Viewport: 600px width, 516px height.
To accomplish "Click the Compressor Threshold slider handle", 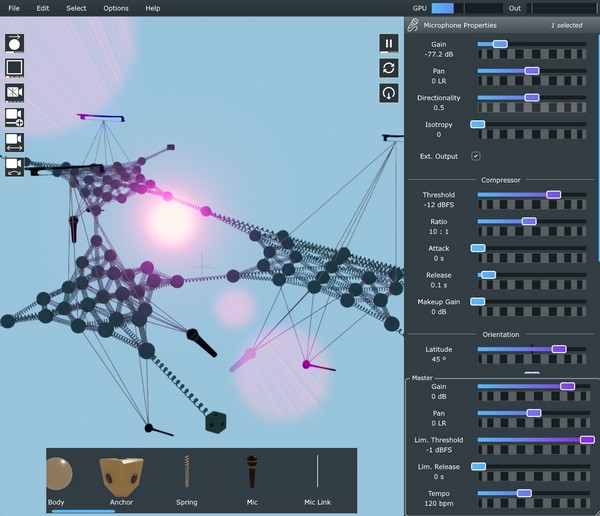I will (x=553, y=194).
